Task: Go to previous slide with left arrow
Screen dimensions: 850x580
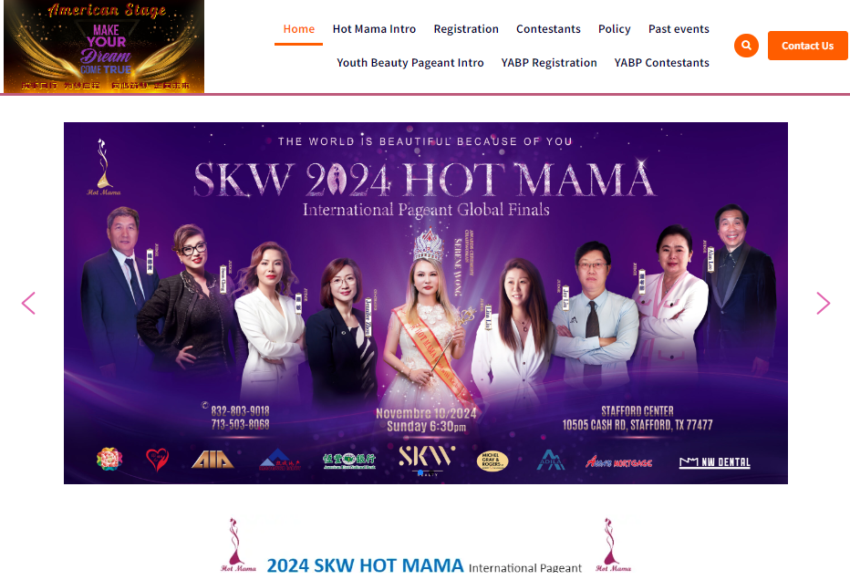Action: (28, 303)
